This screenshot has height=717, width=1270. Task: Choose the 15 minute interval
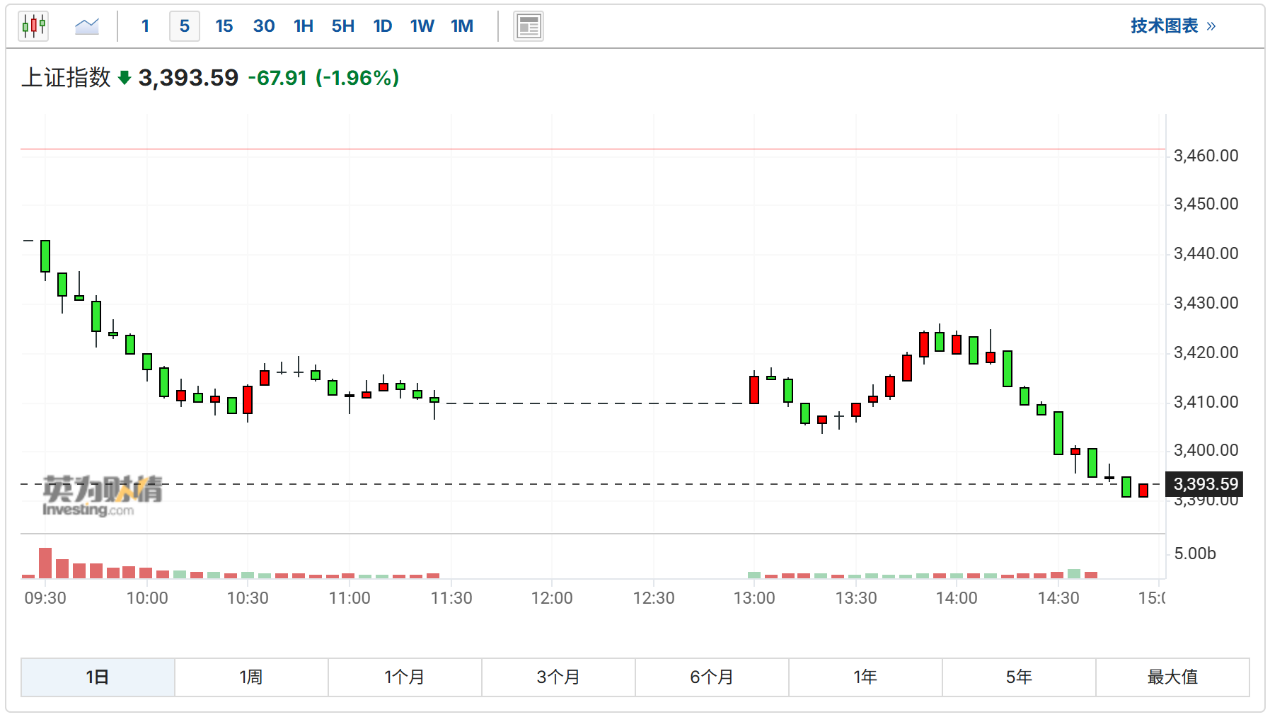tap(224, 26)
